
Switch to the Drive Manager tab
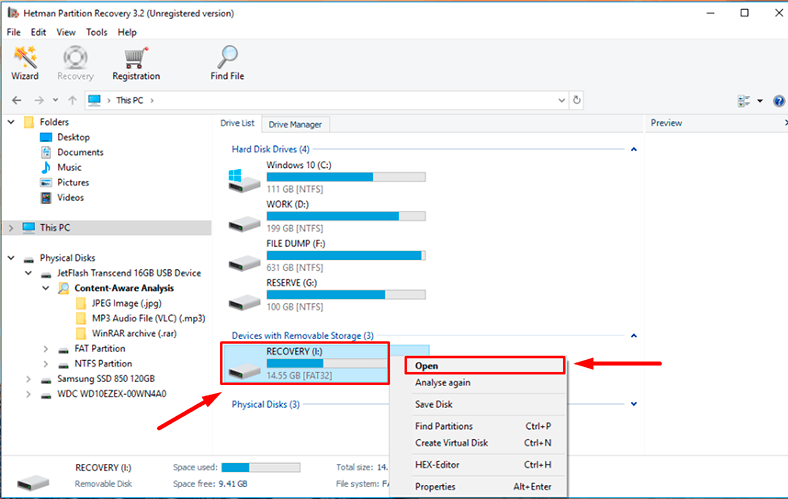point(295,124)
